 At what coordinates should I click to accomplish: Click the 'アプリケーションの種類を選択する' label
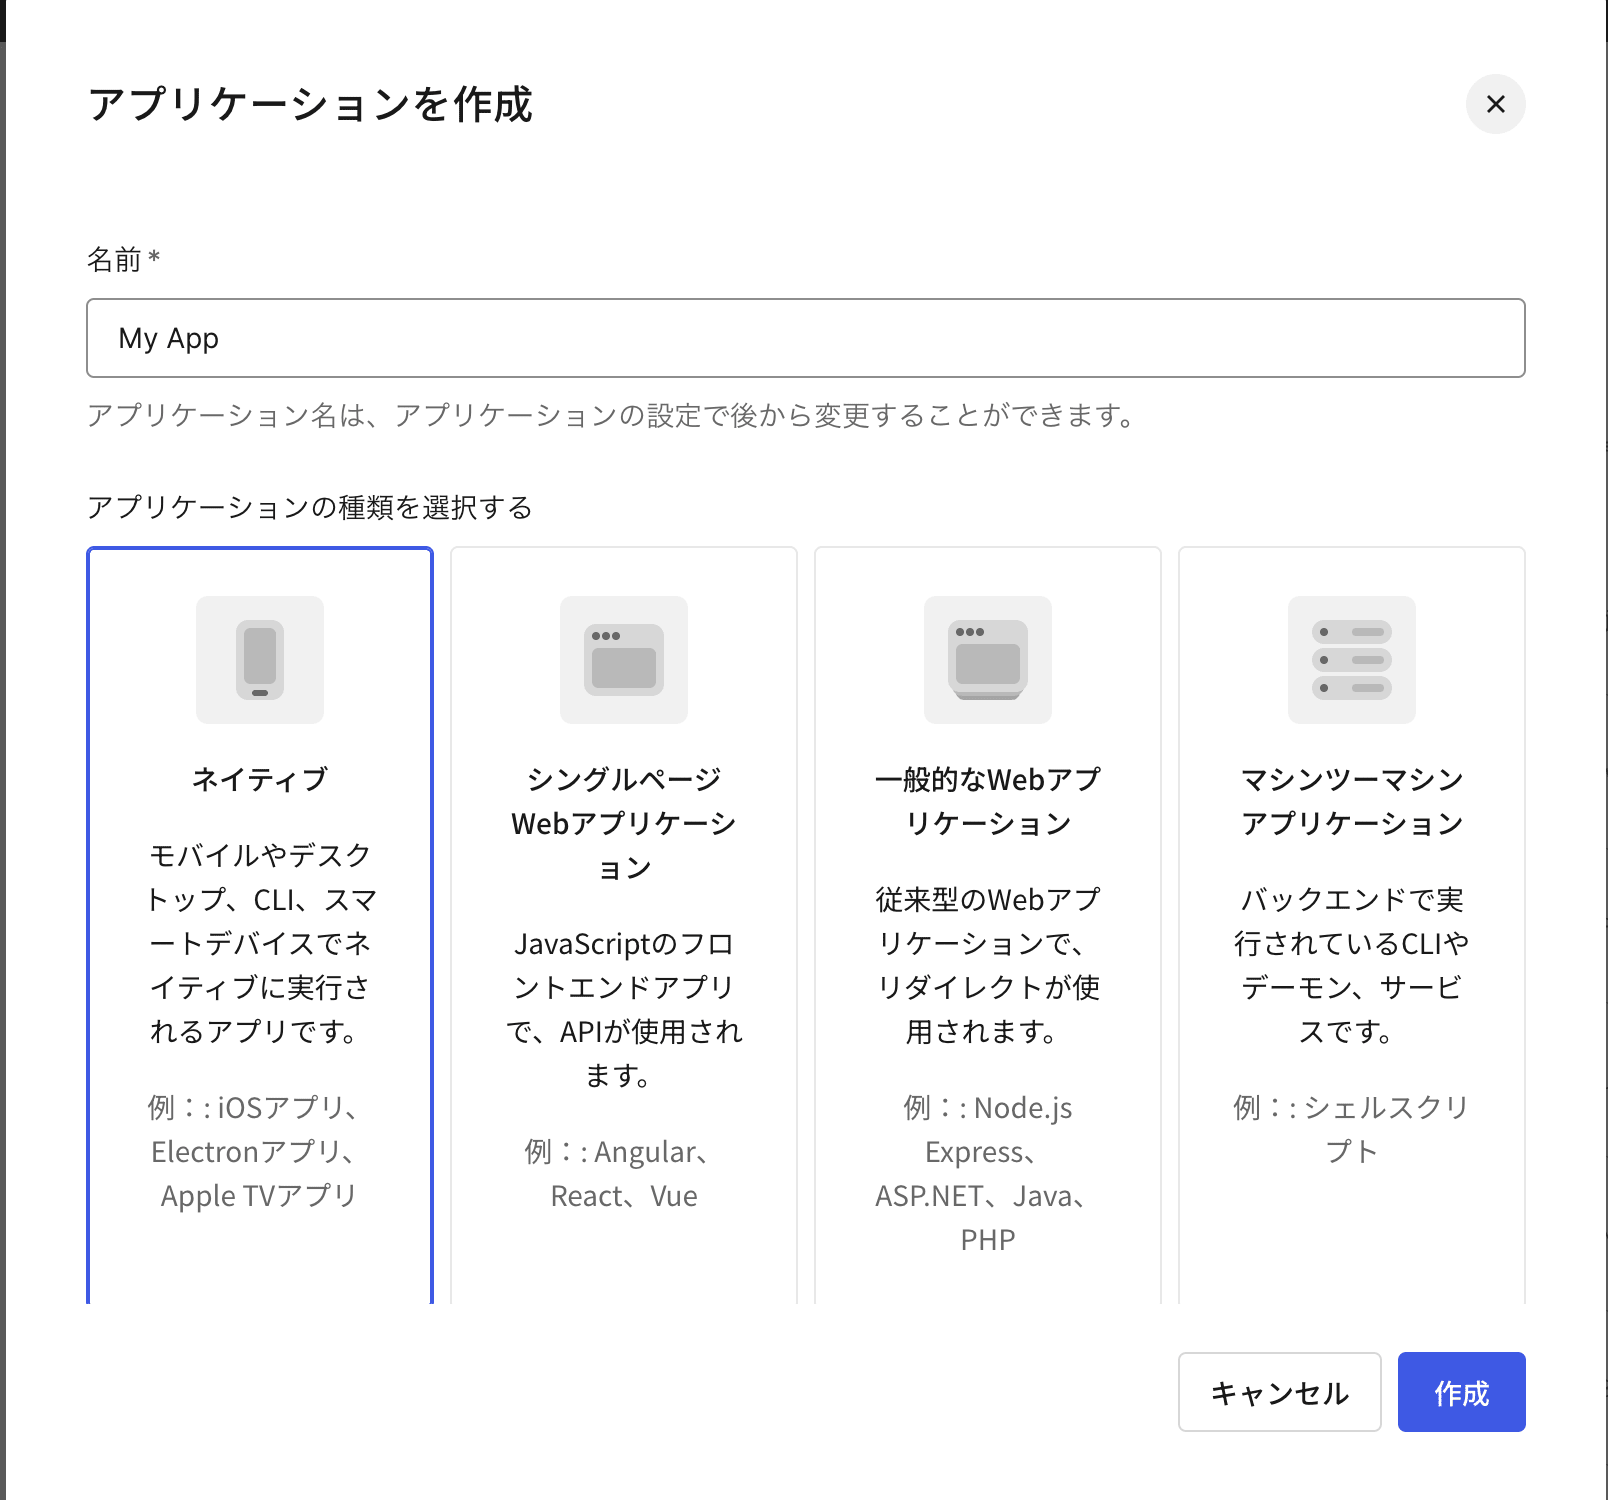point(310,507)
